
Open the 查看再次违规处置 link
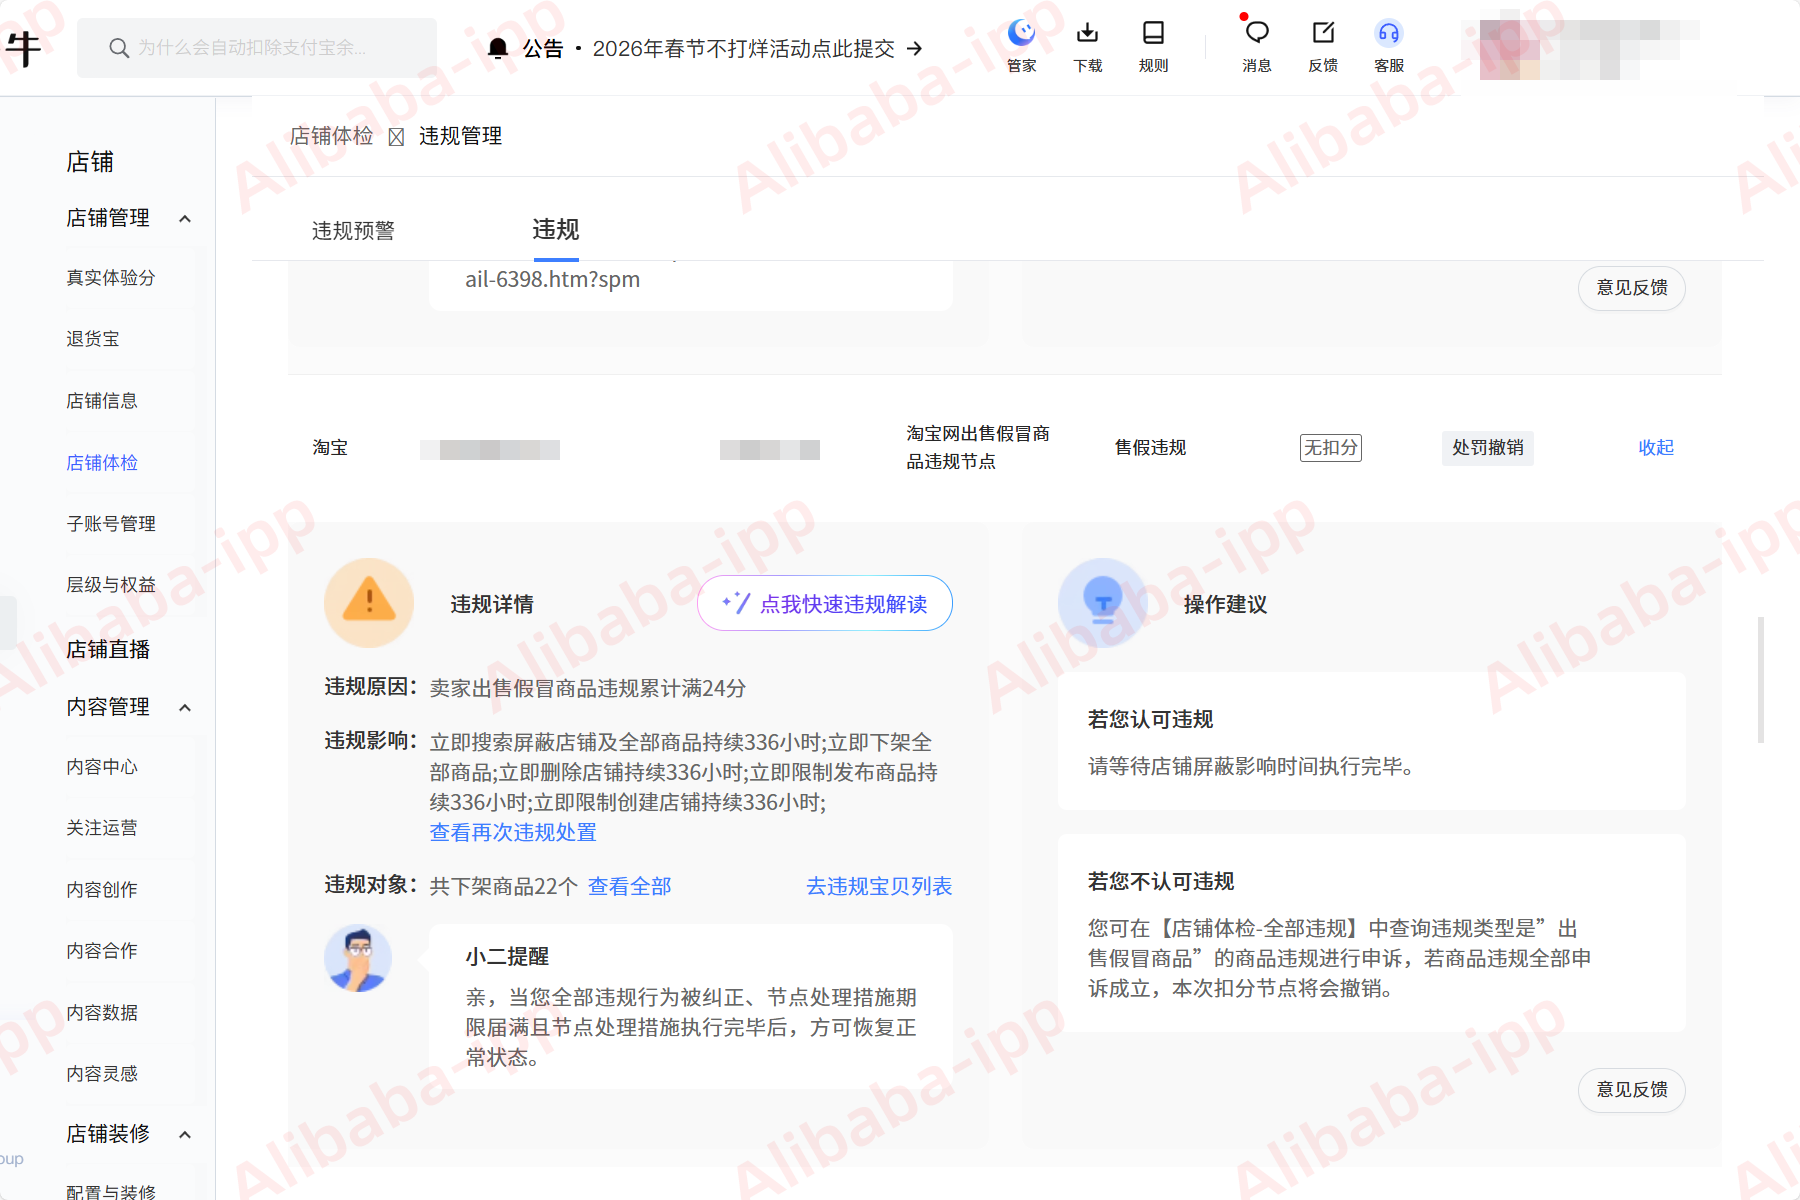513,832
